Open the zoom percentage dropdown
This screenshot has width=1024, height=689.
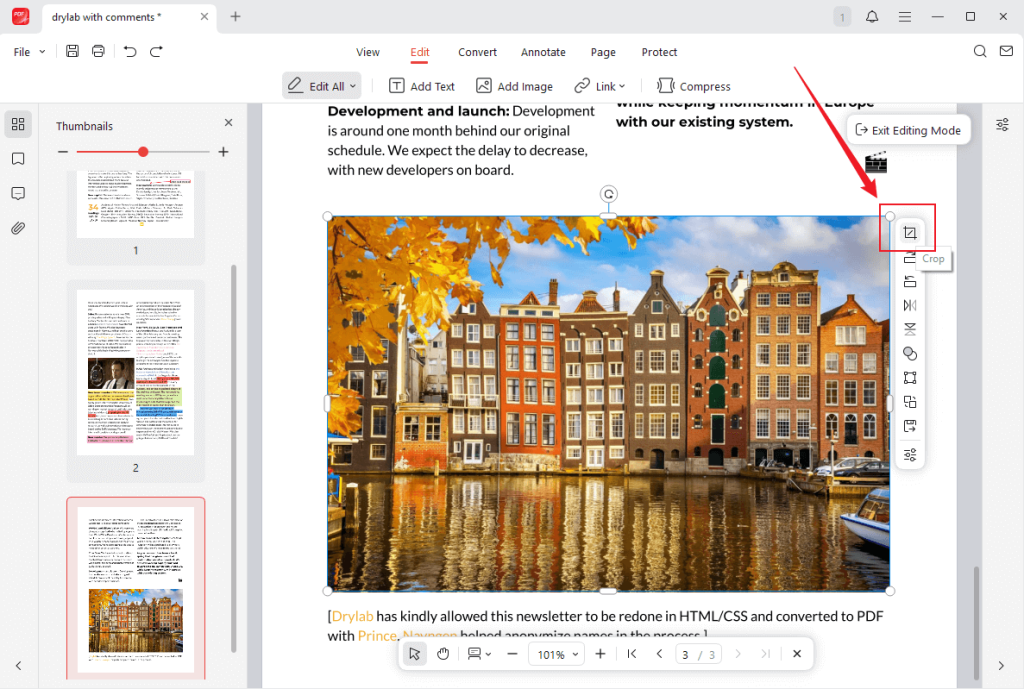point(556,654)
